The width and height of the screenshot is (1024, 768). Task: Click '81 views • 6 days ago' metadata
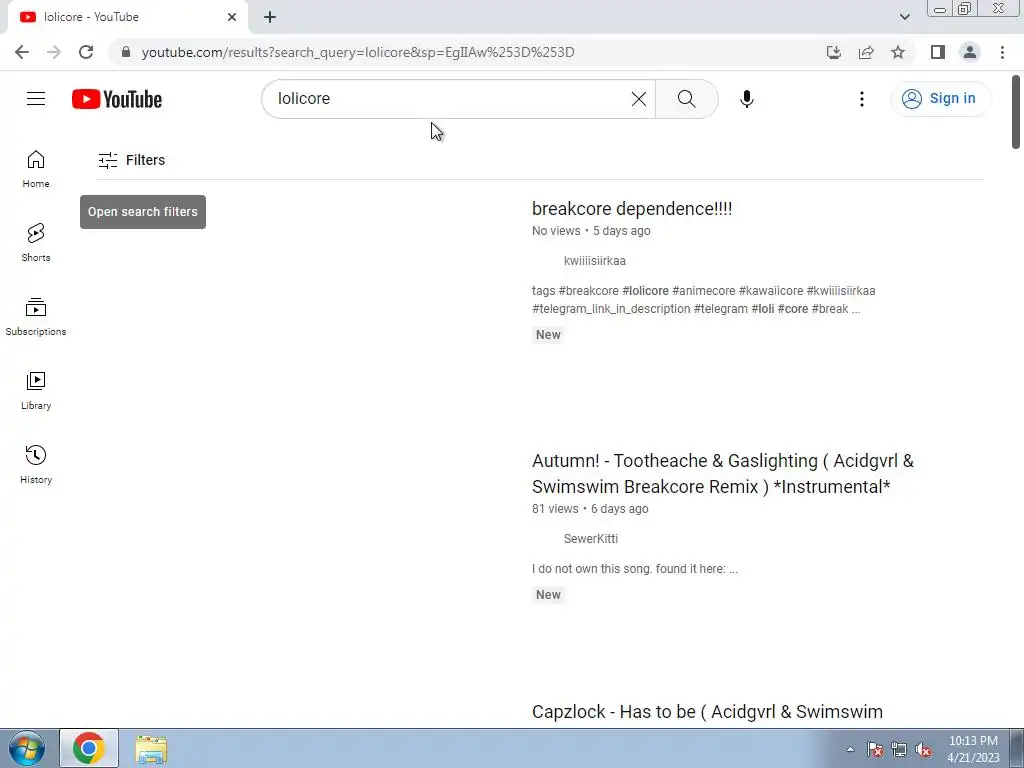coord(590,509)
